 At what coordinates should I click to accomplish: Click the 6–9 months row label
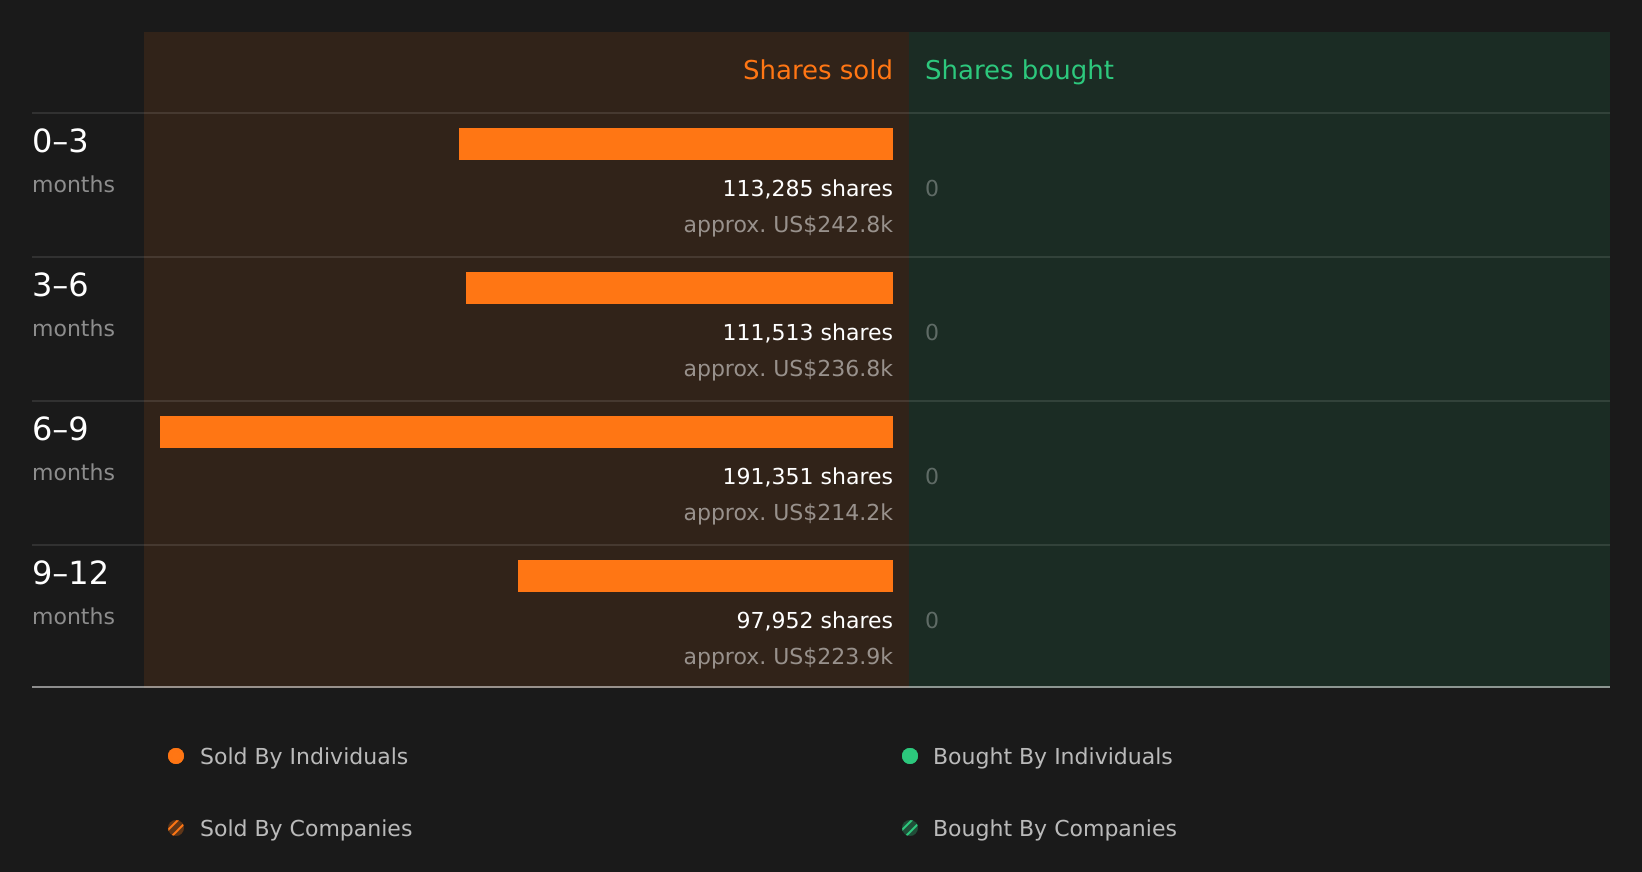tap(73, 449)
